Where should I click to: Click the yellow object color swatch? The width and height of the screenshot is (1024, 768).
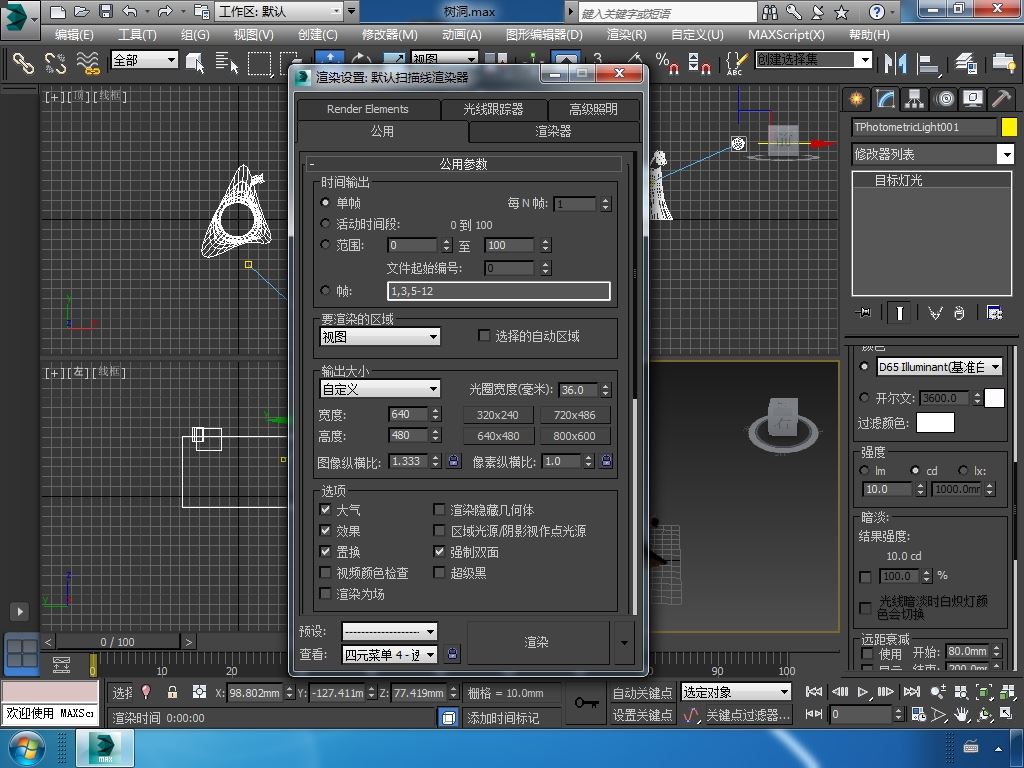coord(1008,127)
